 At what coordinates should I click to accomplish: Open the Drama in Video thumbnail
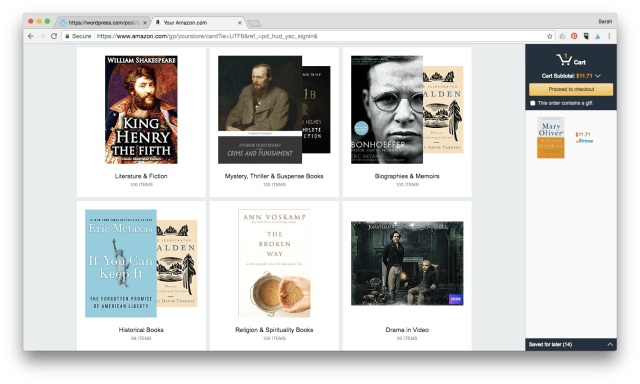pos(407,263)
